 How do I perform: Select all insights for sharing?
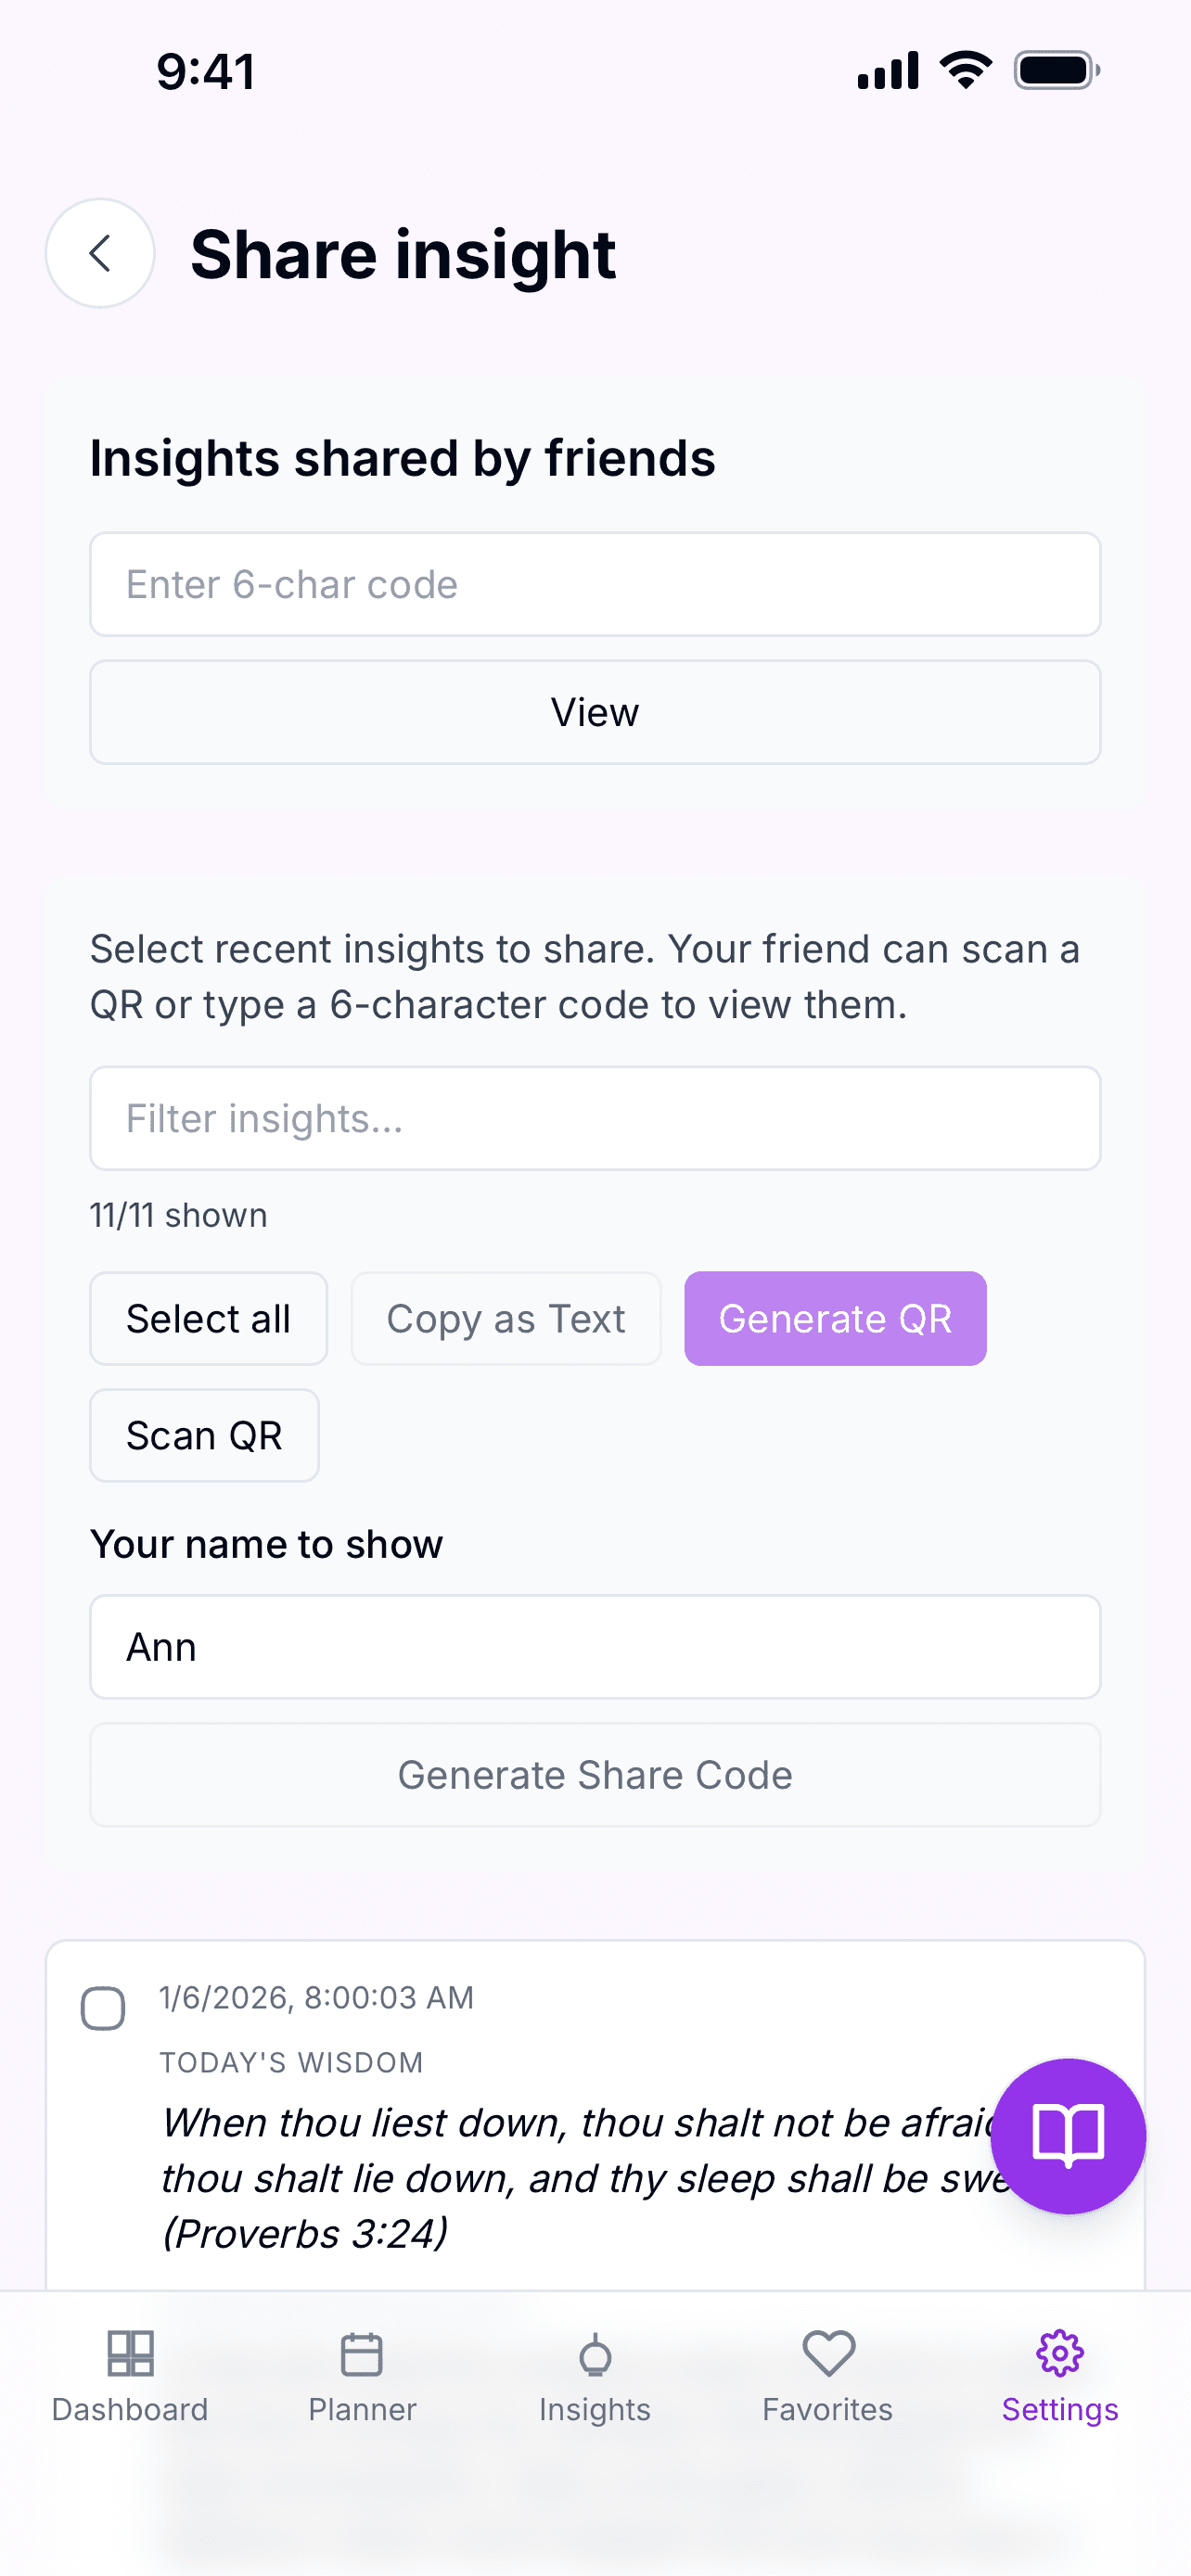(x=208, y=1318)
